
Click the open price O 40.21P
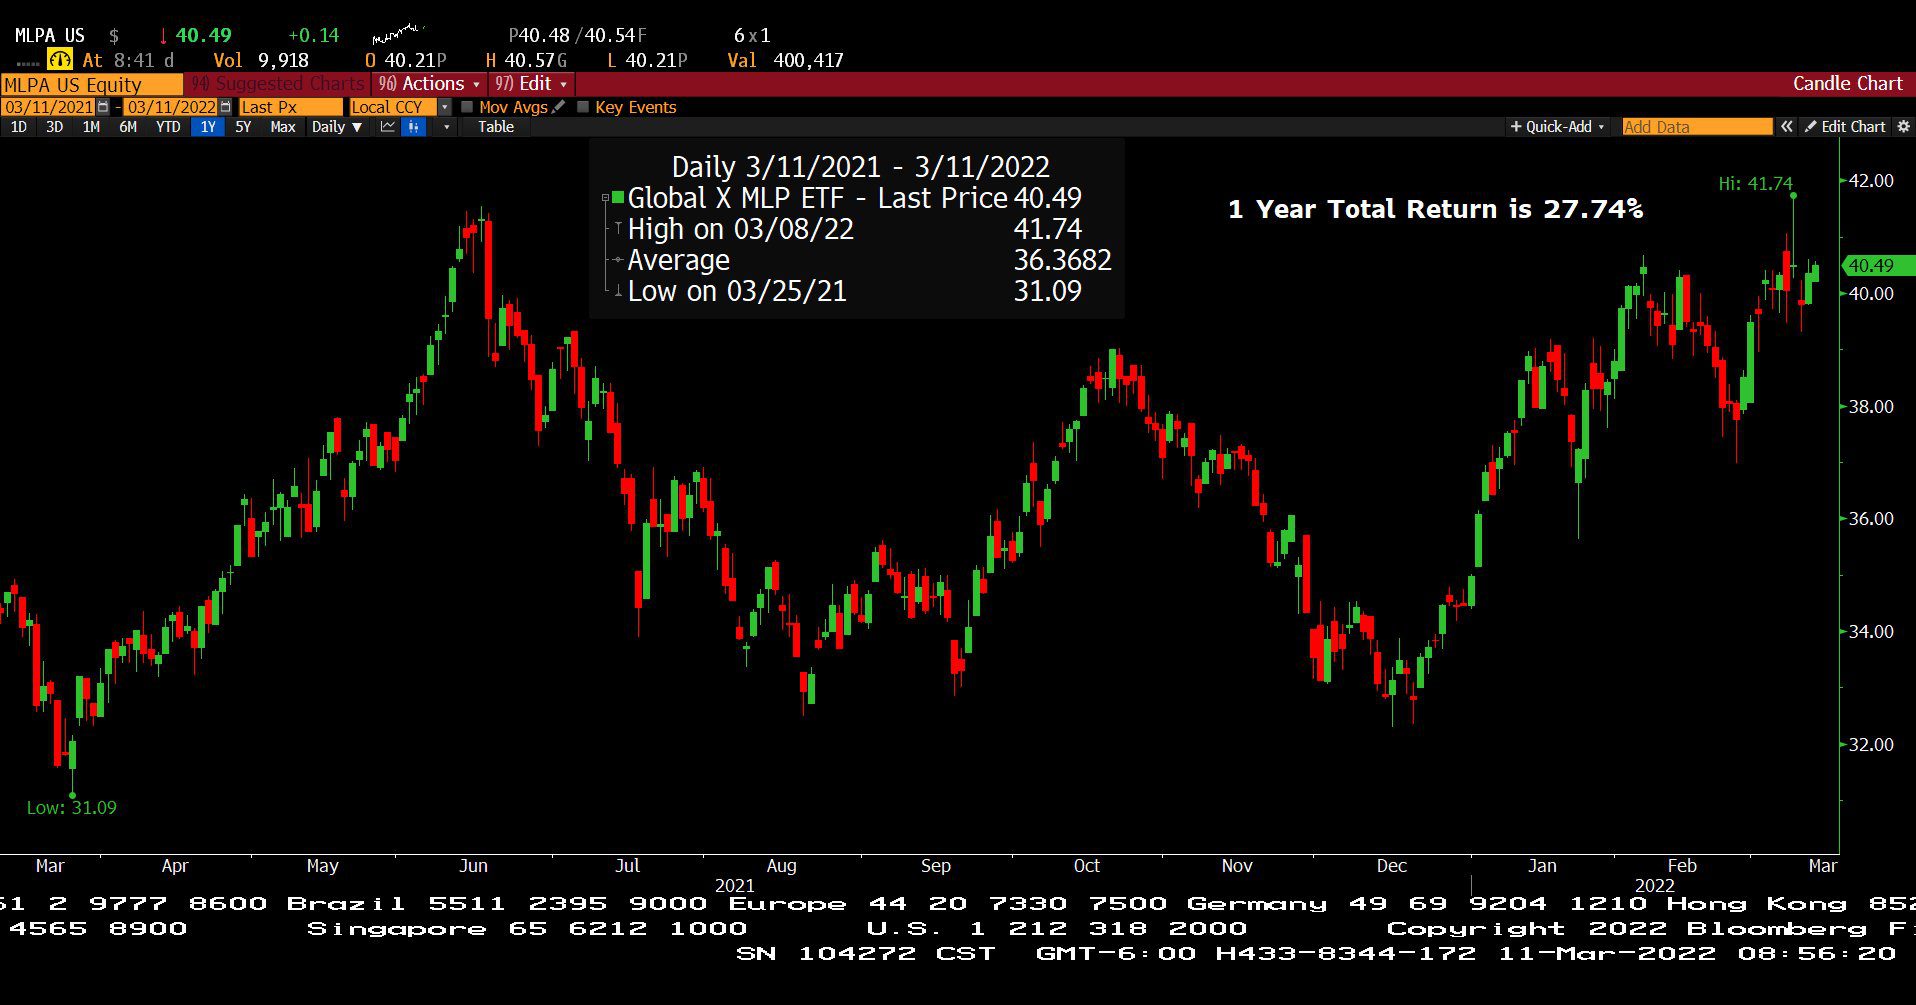405,60
